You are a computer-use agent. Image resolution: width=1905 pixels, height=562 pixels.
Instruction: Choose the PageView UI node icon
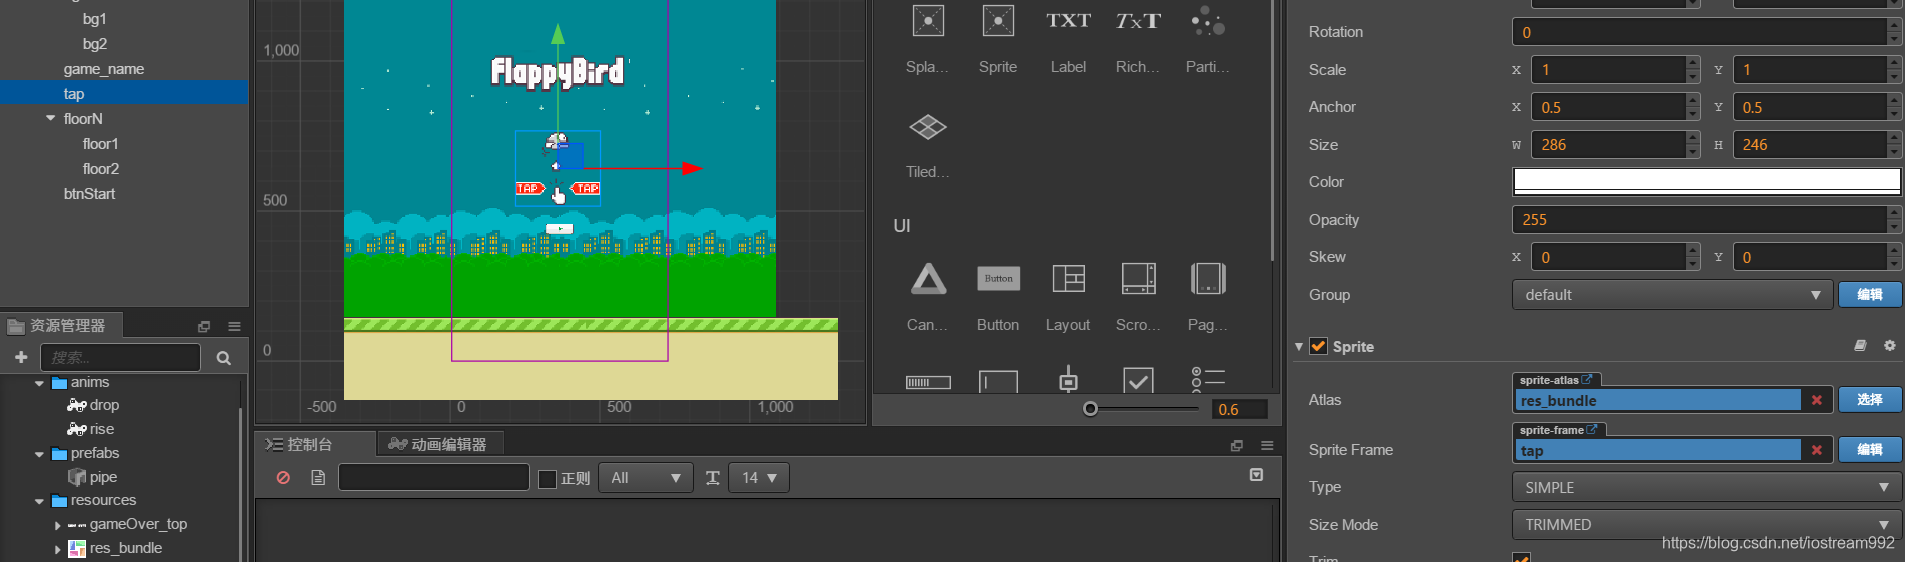click(1208, 279)
